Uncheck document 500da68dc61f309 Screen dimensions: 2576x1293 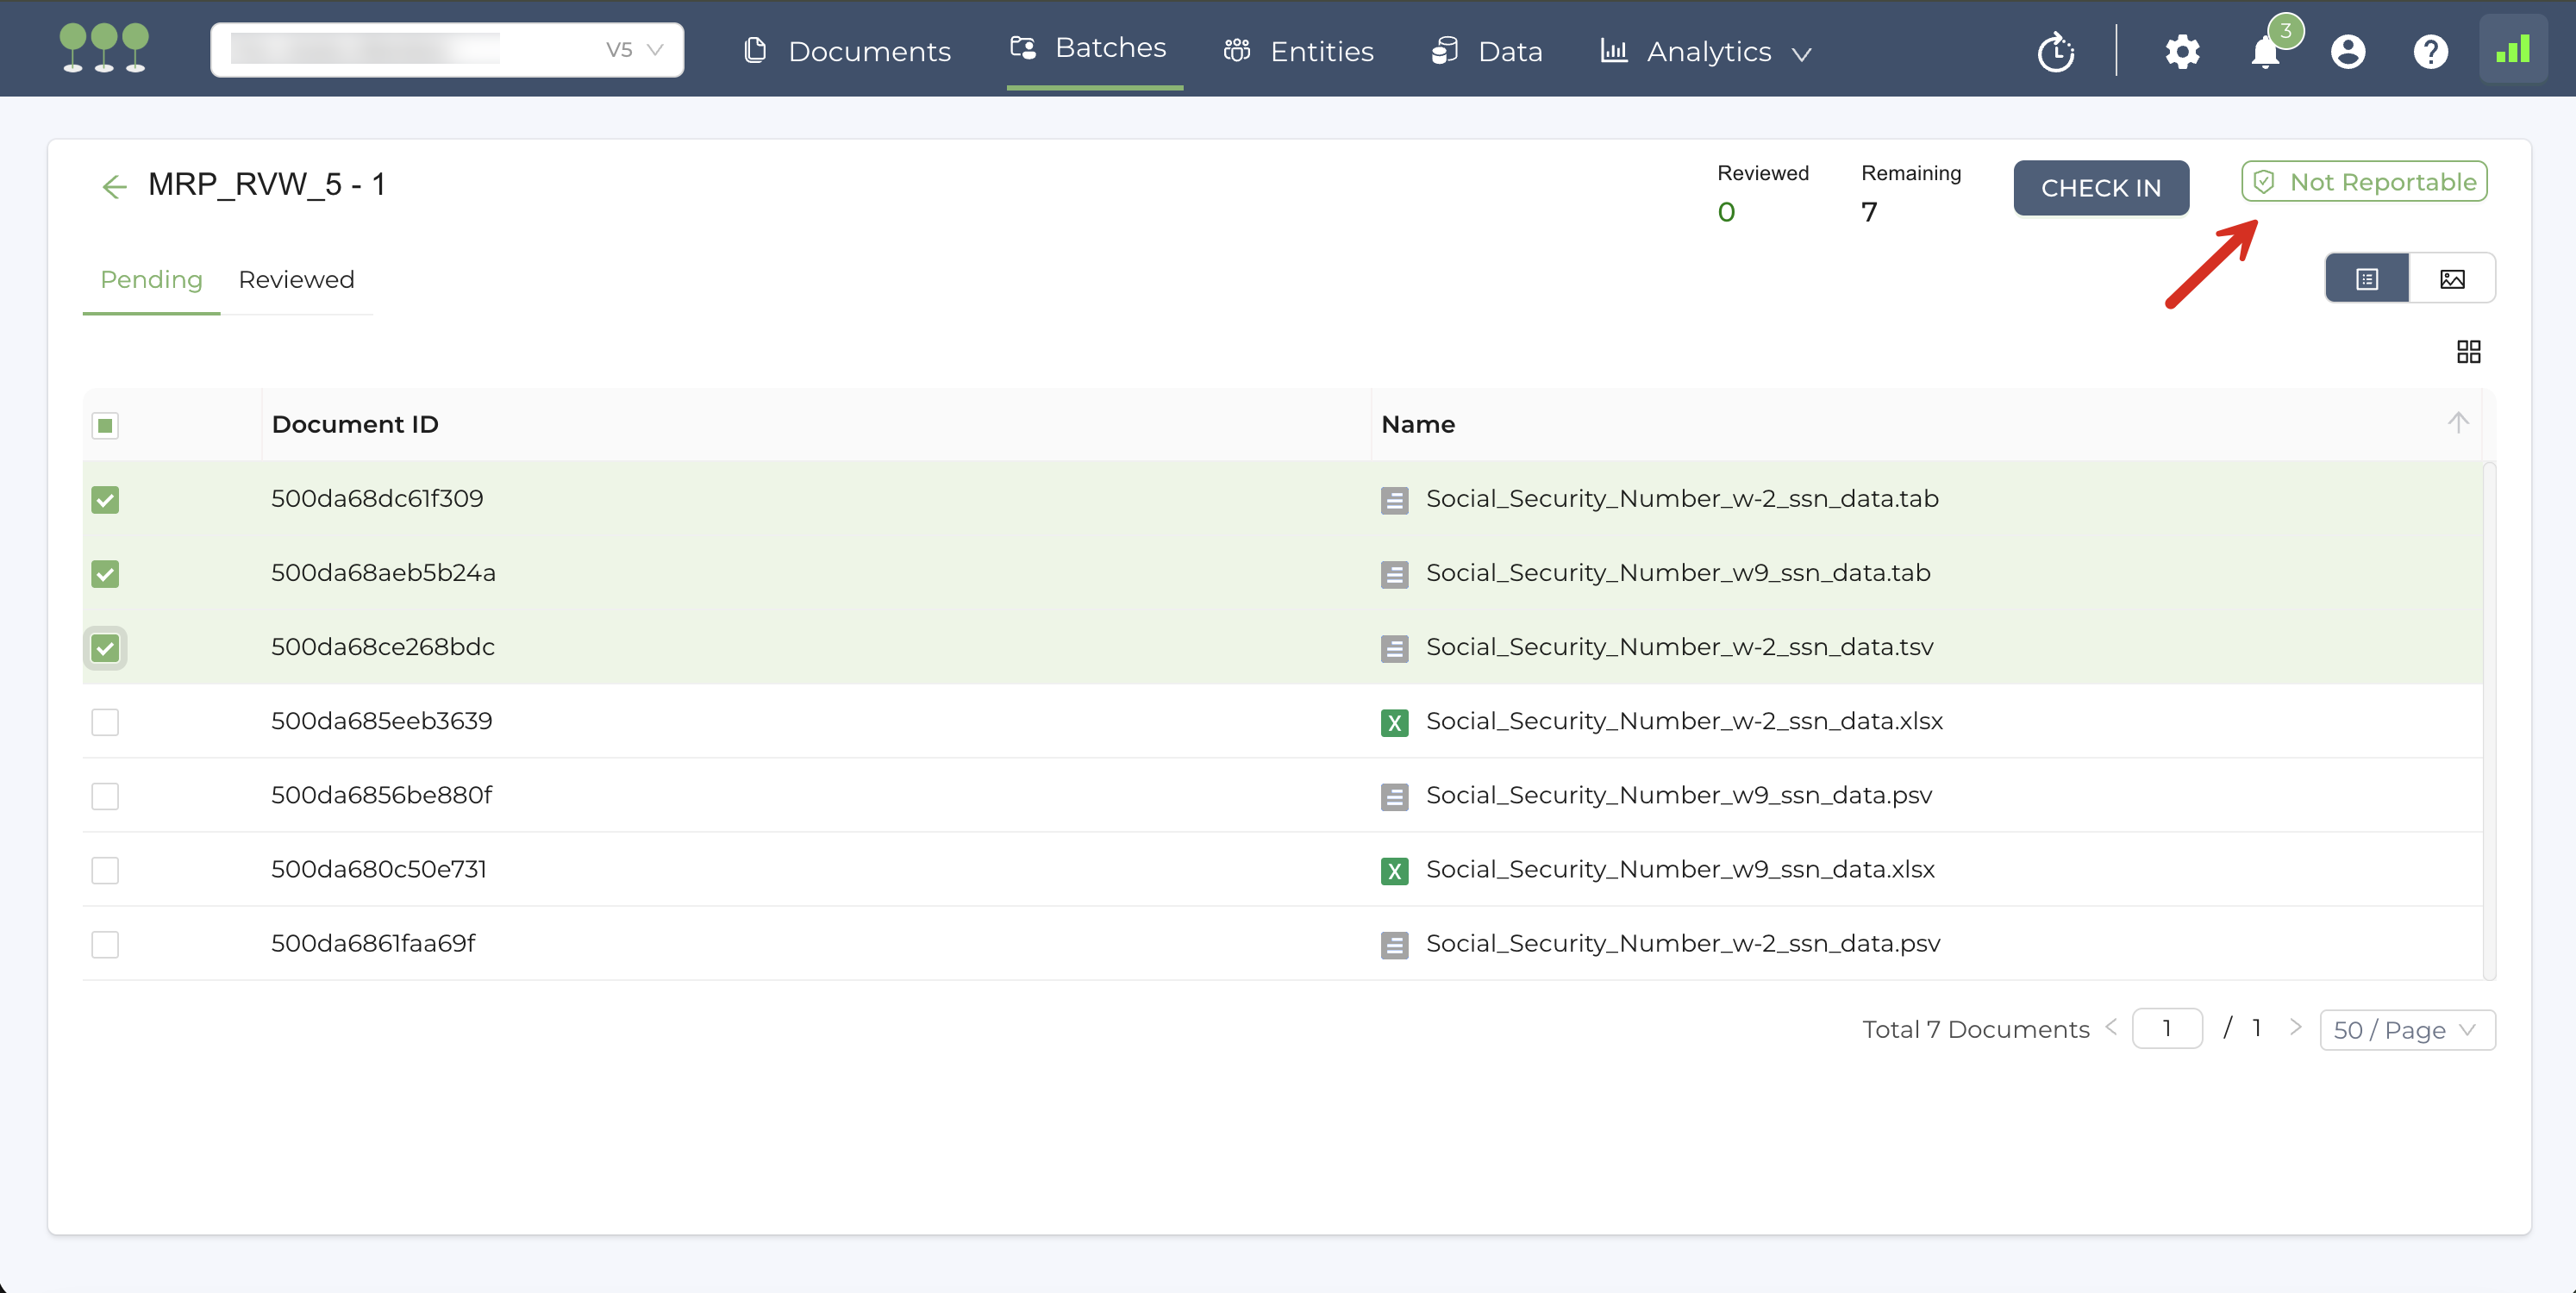click(105, 499)
